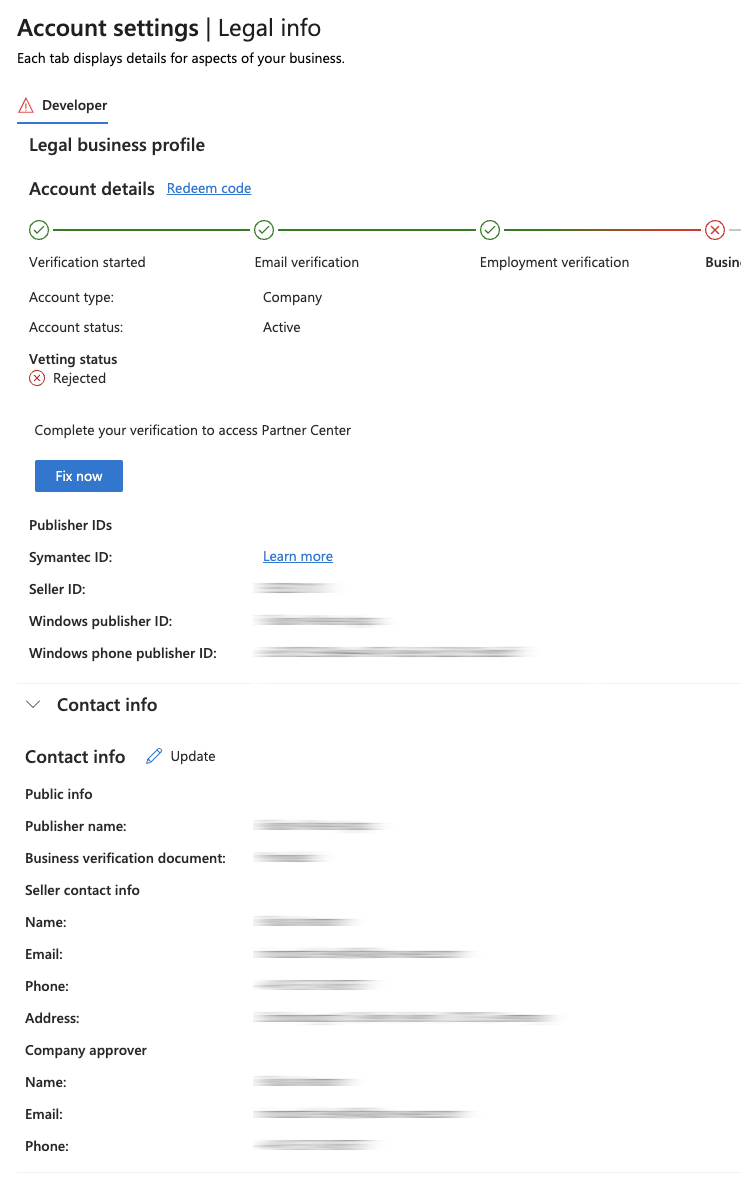Click the "Active" account status value
Screen dimensions: 741x1188
coord(282,327)
